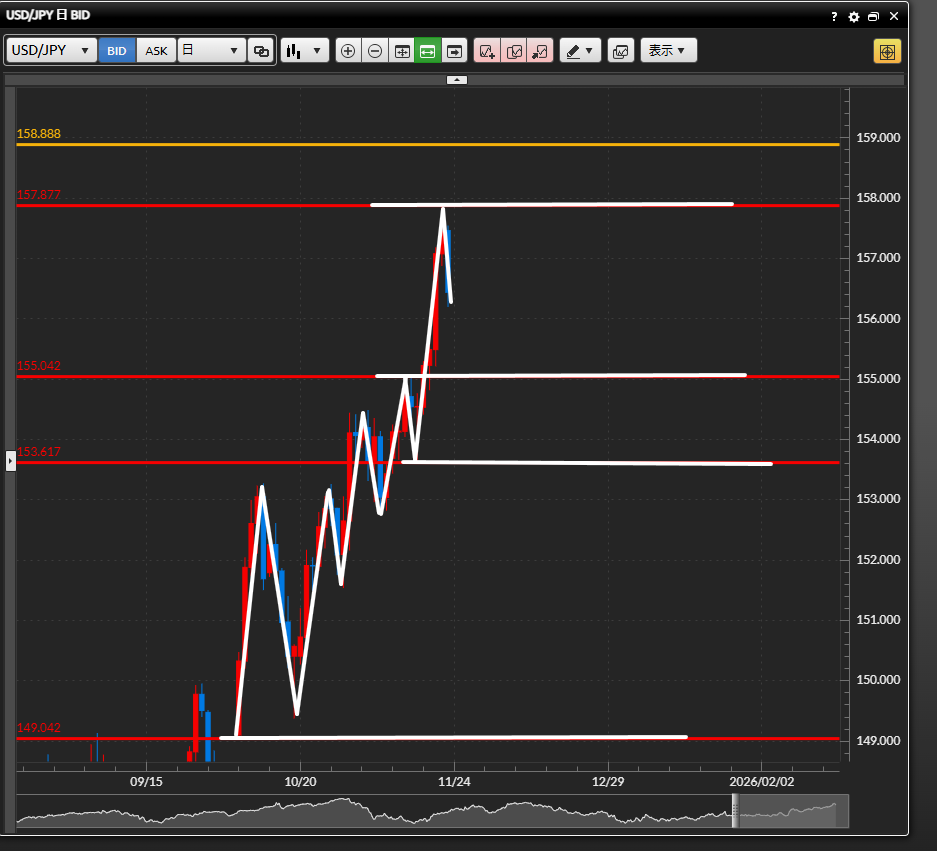This screenshot has height=851, width=937.
Task: Click the link/duplicate chart icon beside timeframe
Action: tap(261, 51)
